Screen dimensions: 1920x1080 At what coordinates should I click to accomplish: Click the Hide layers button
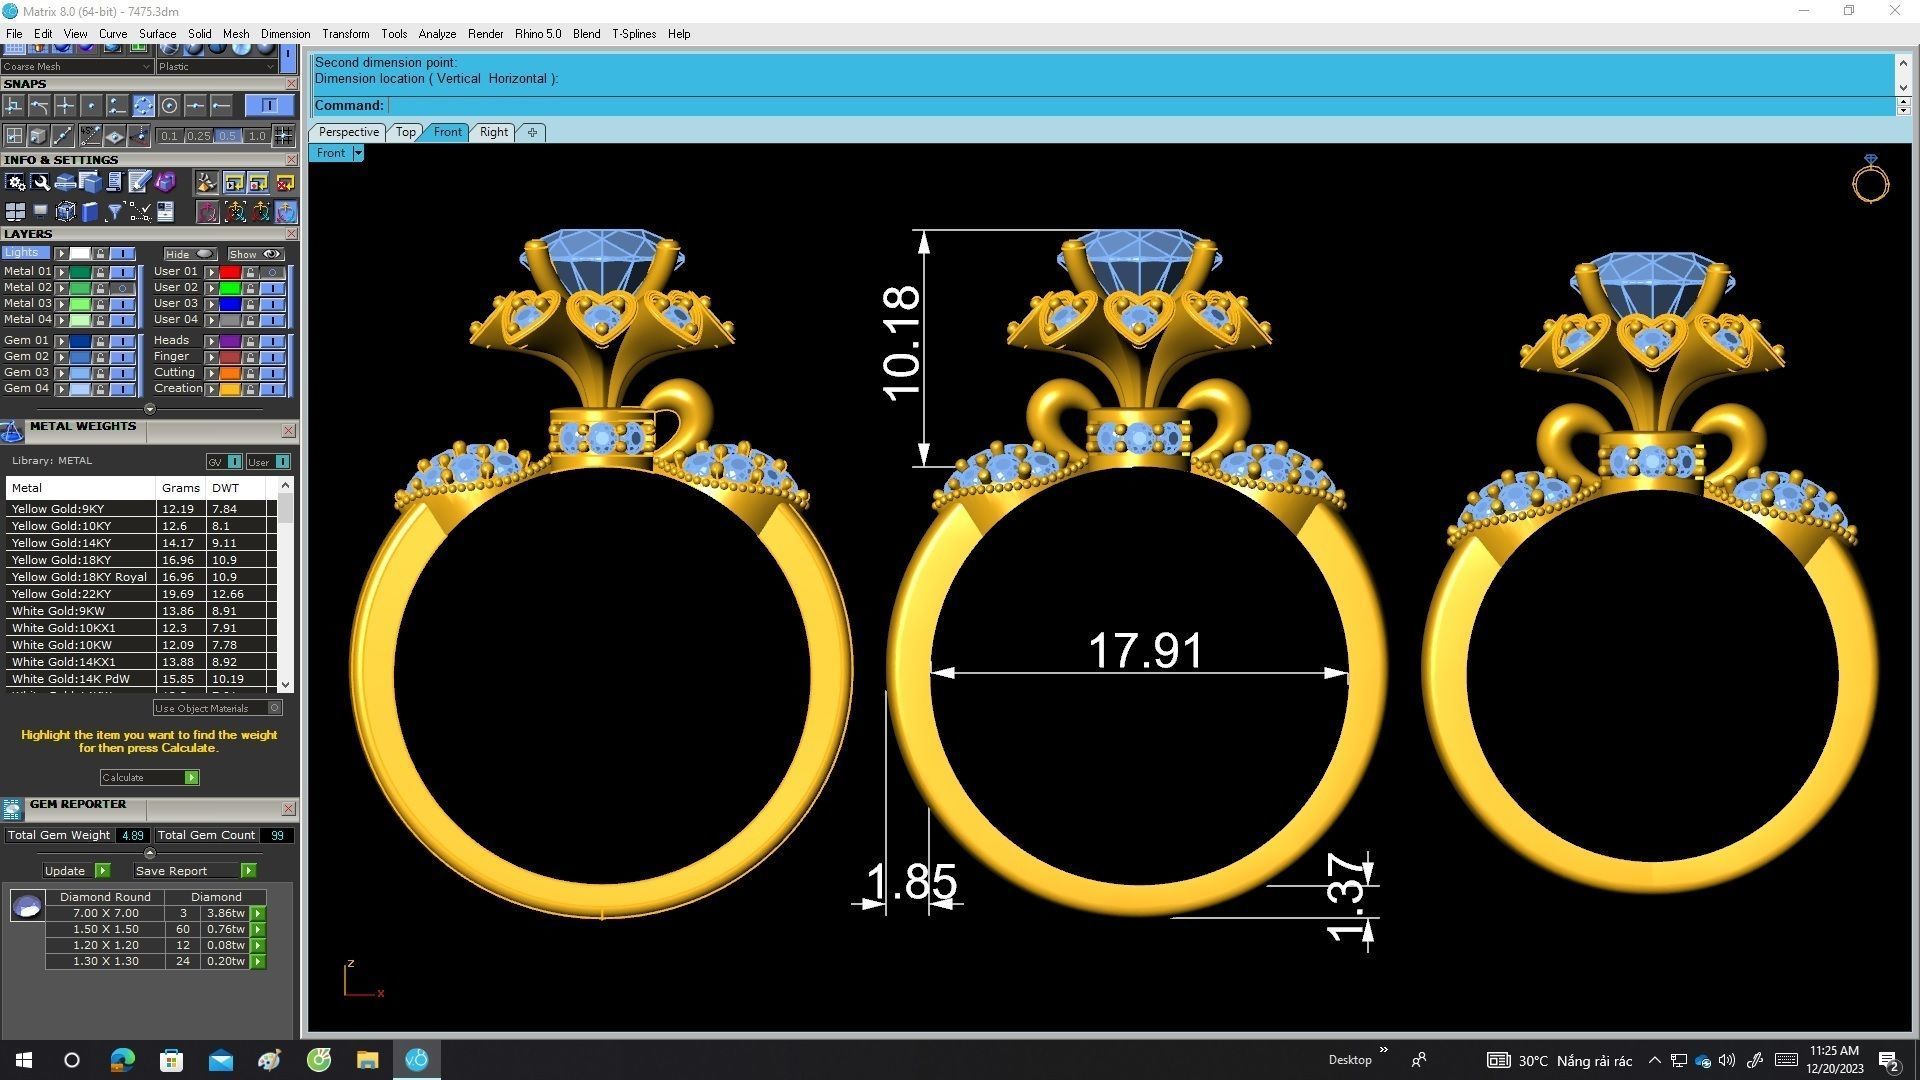pos(190,254)
